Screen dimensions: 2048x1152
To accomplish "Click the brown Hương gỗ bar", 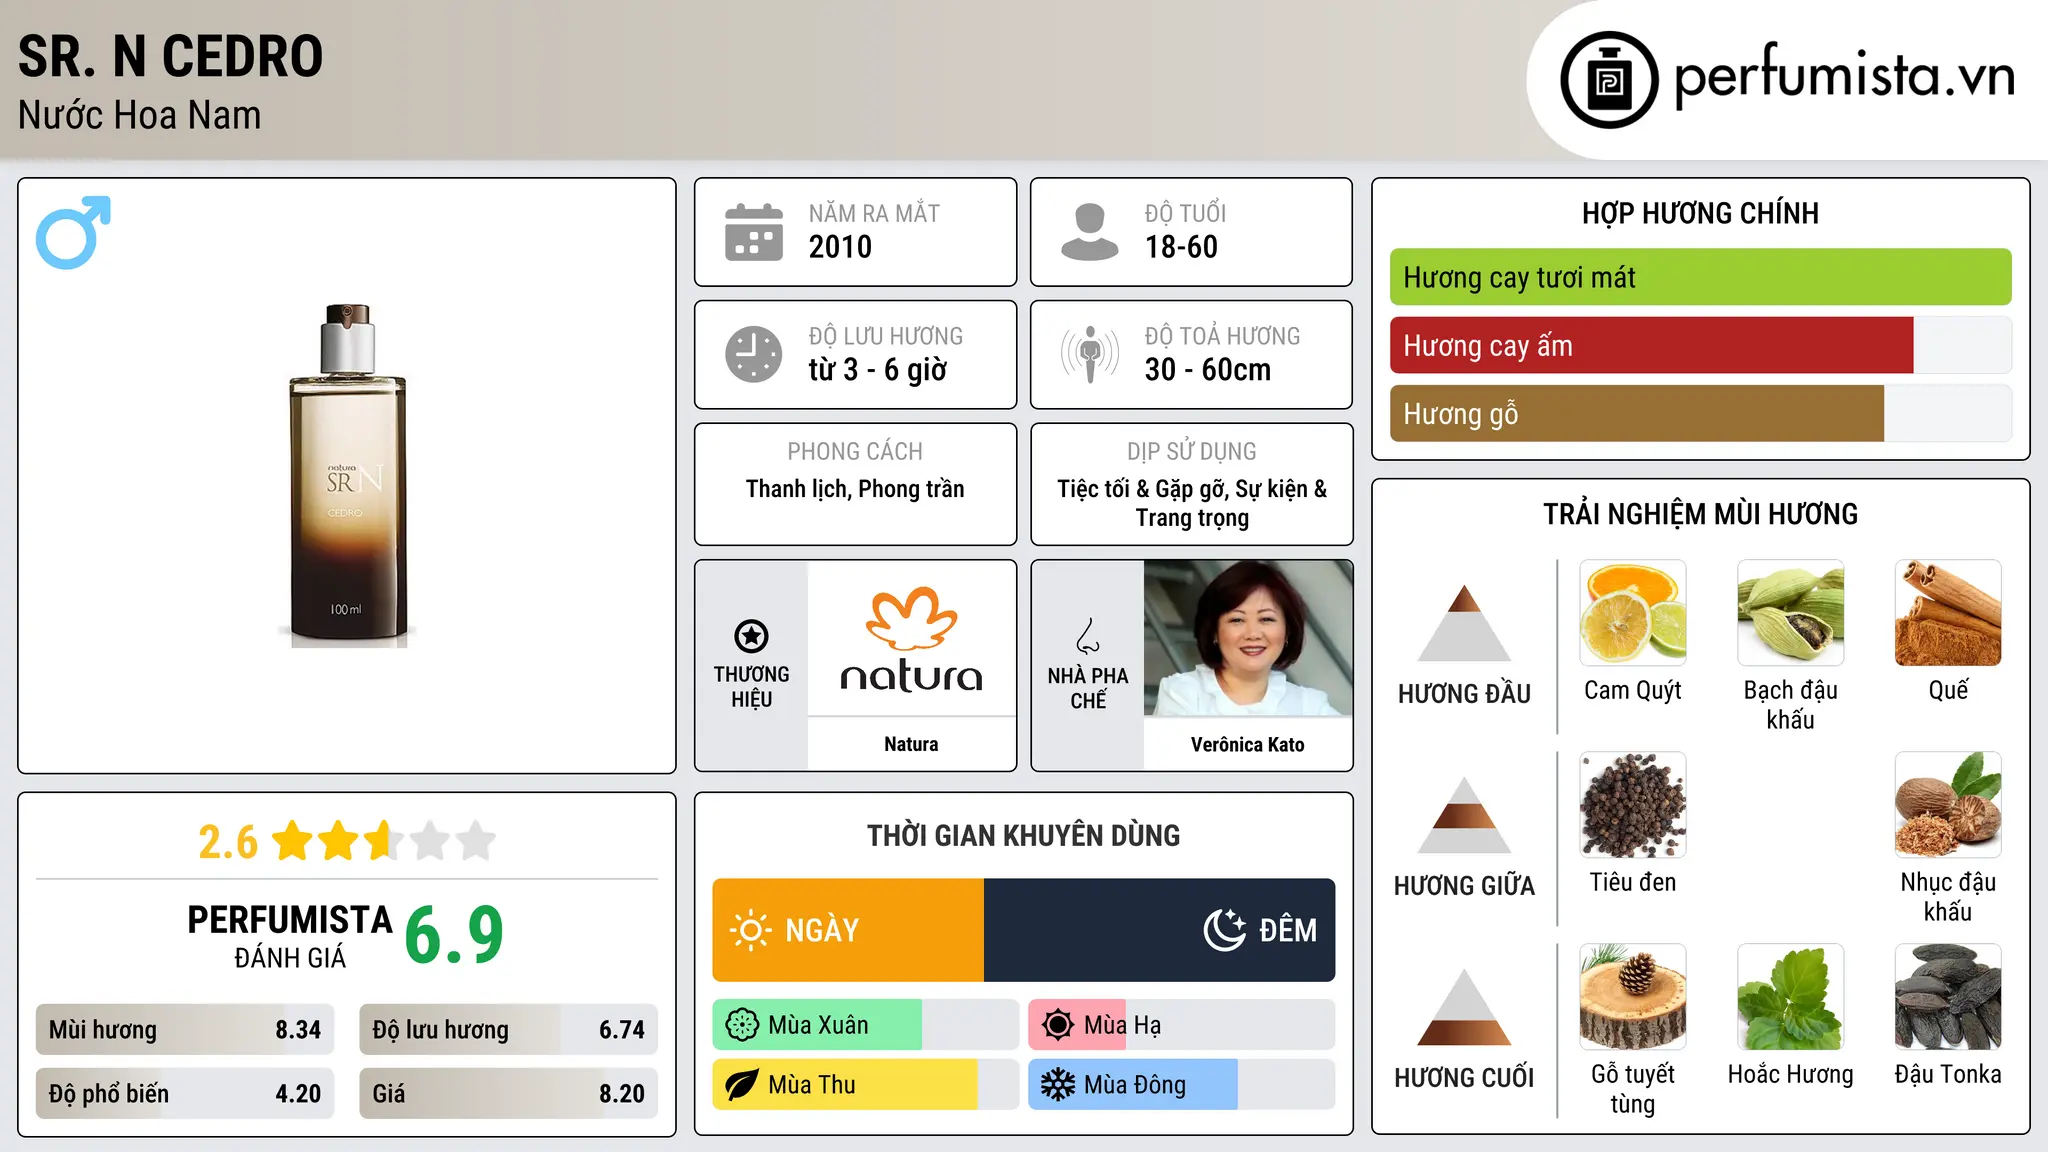I will point(1637,413).
